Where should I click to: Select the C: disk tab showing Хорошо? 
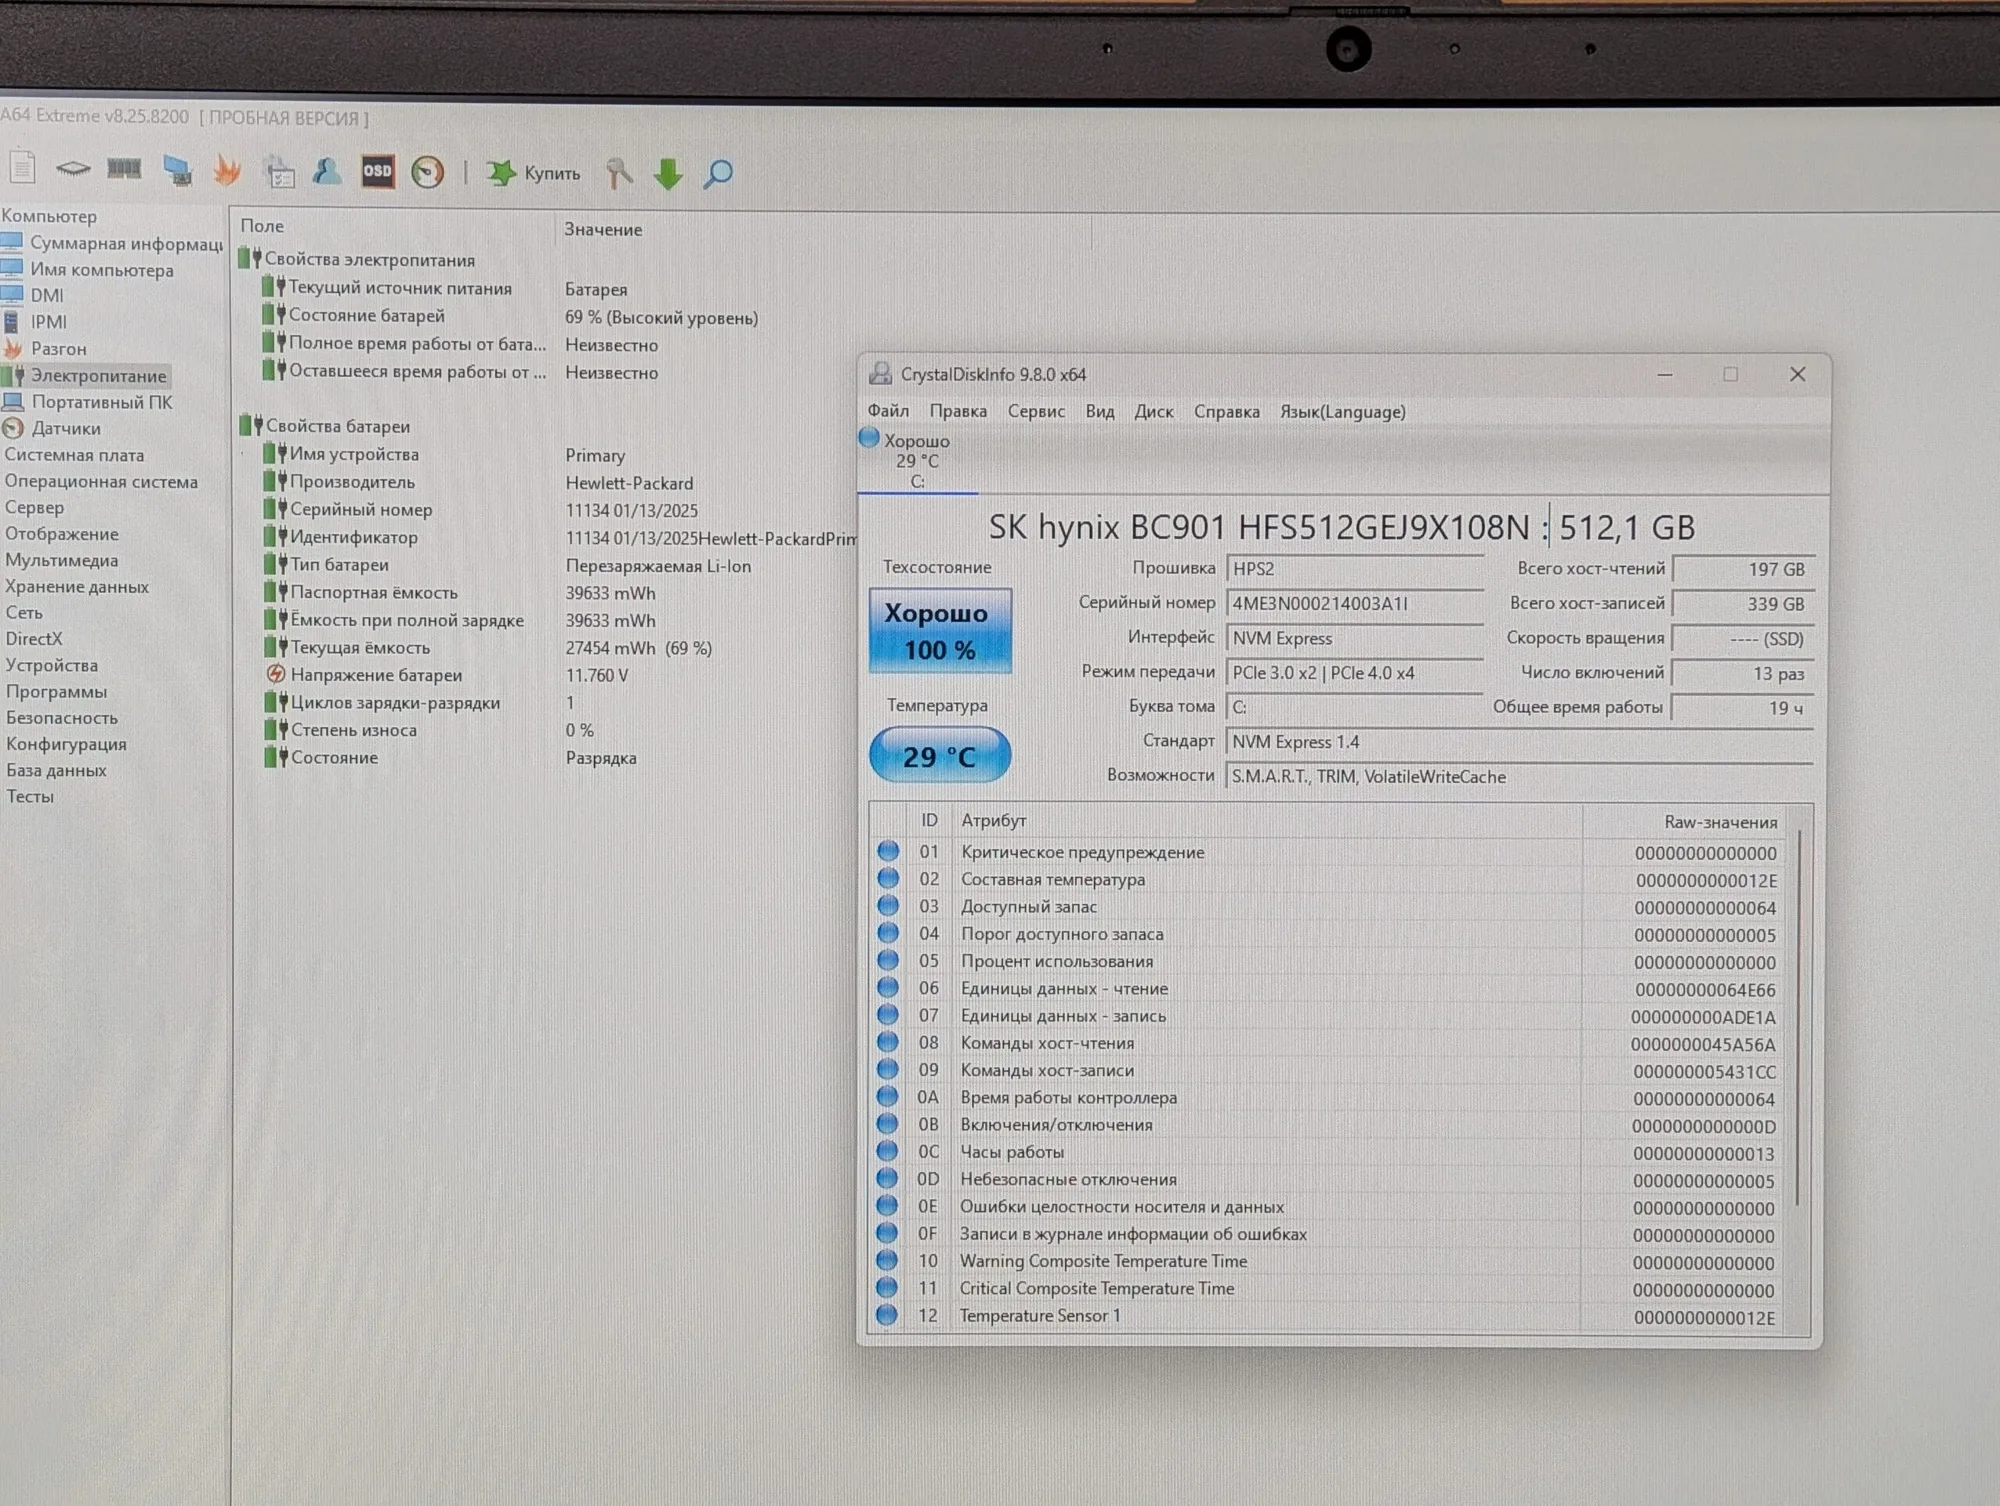tap(917, 461)
